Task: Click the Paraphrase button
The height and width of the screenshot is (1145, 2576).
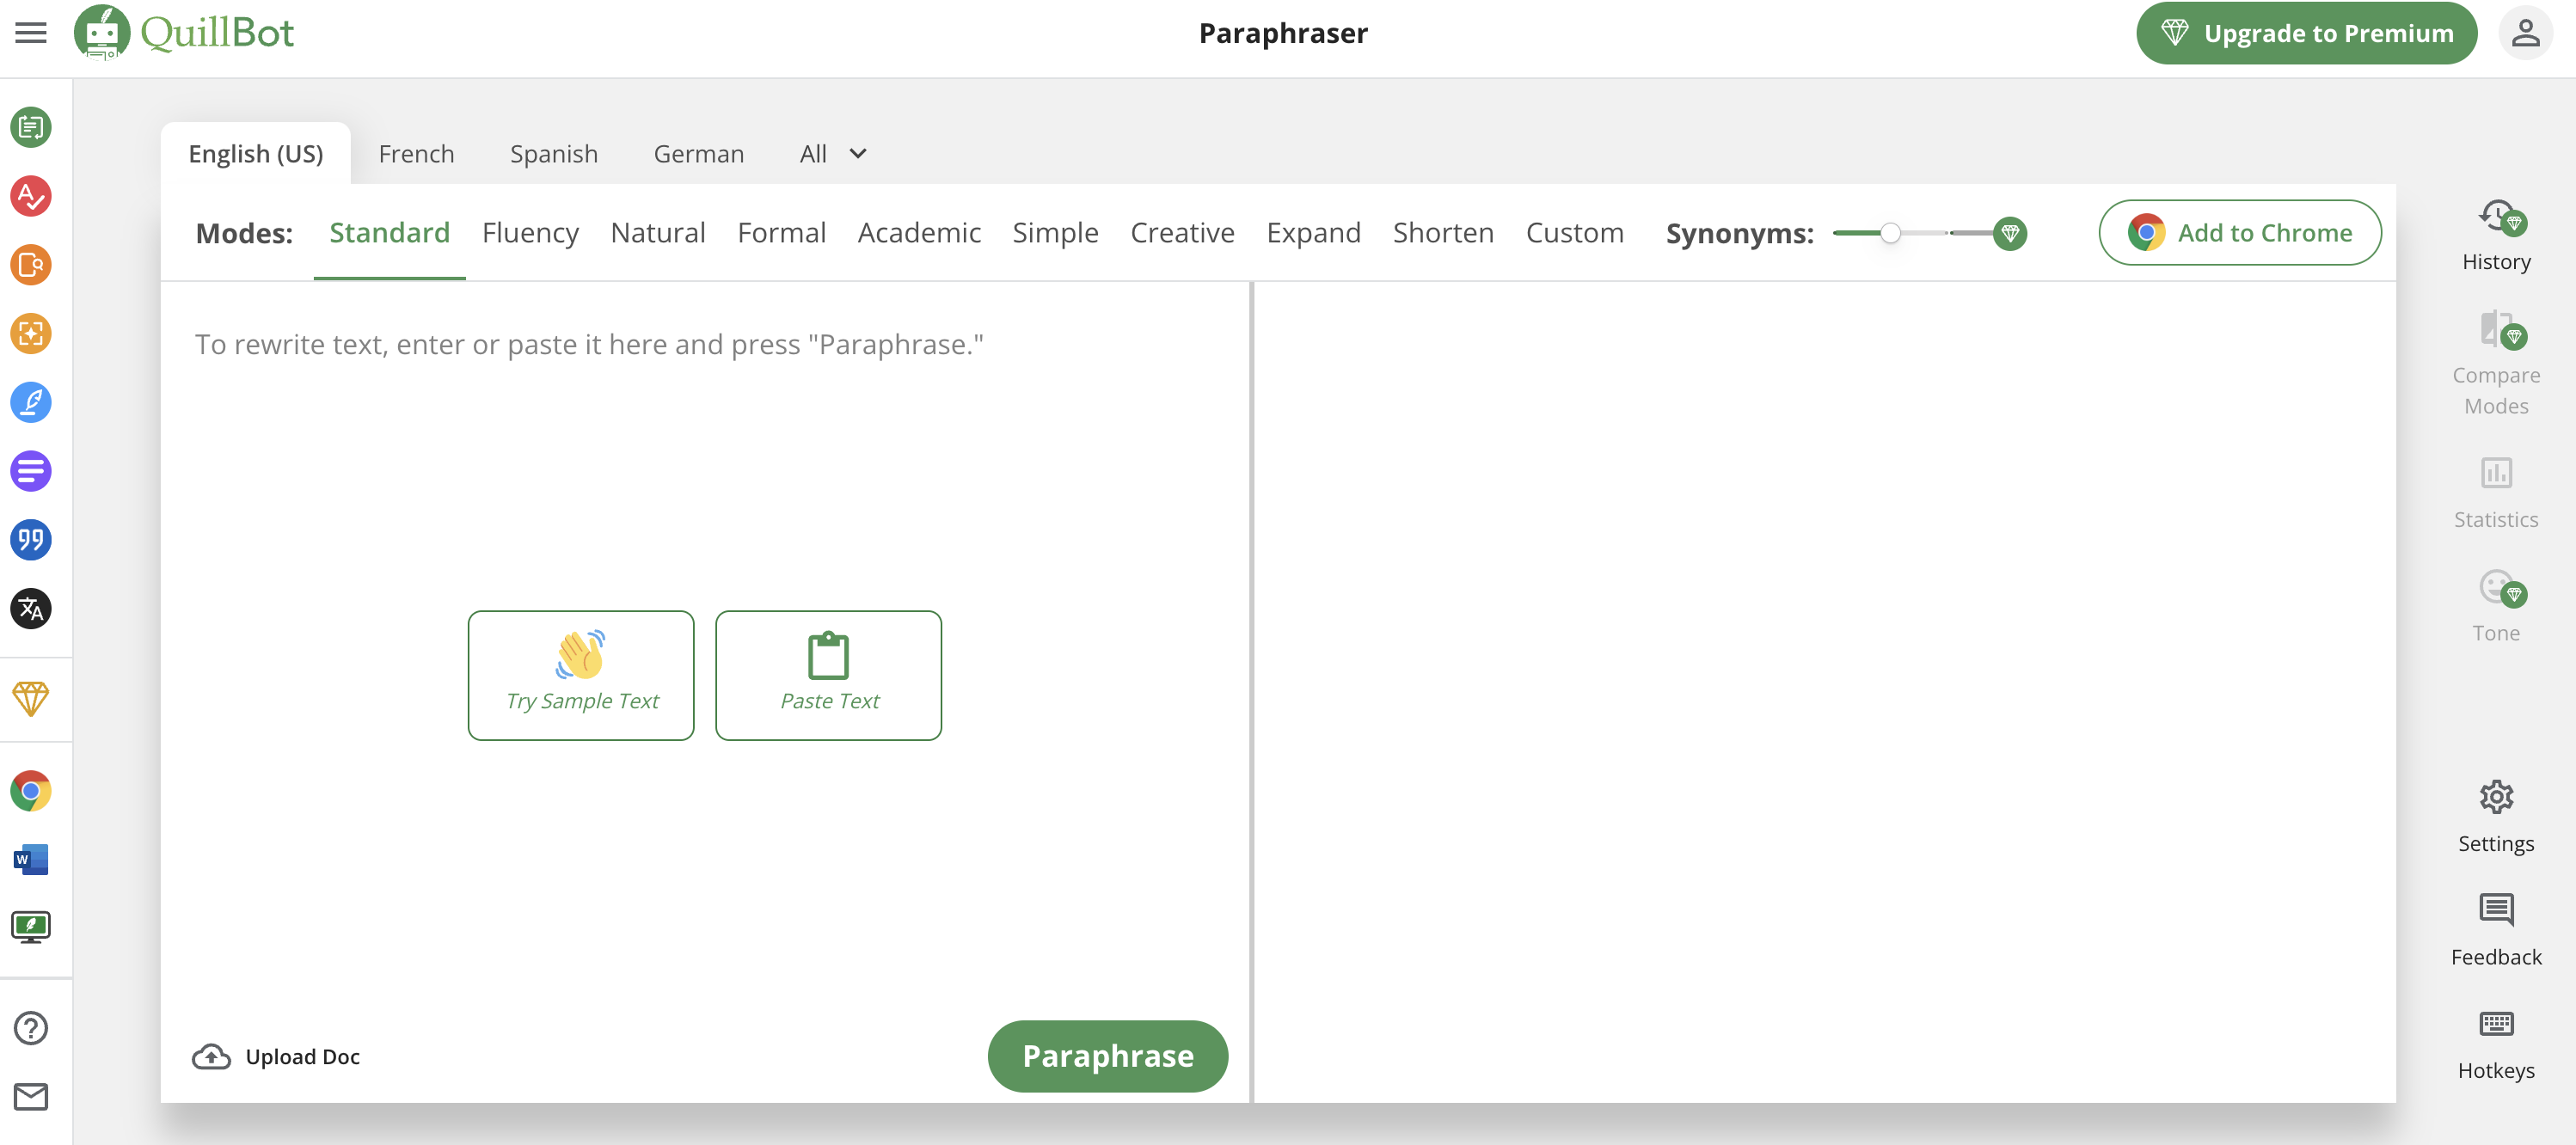Action: tap(1107, 1056)
